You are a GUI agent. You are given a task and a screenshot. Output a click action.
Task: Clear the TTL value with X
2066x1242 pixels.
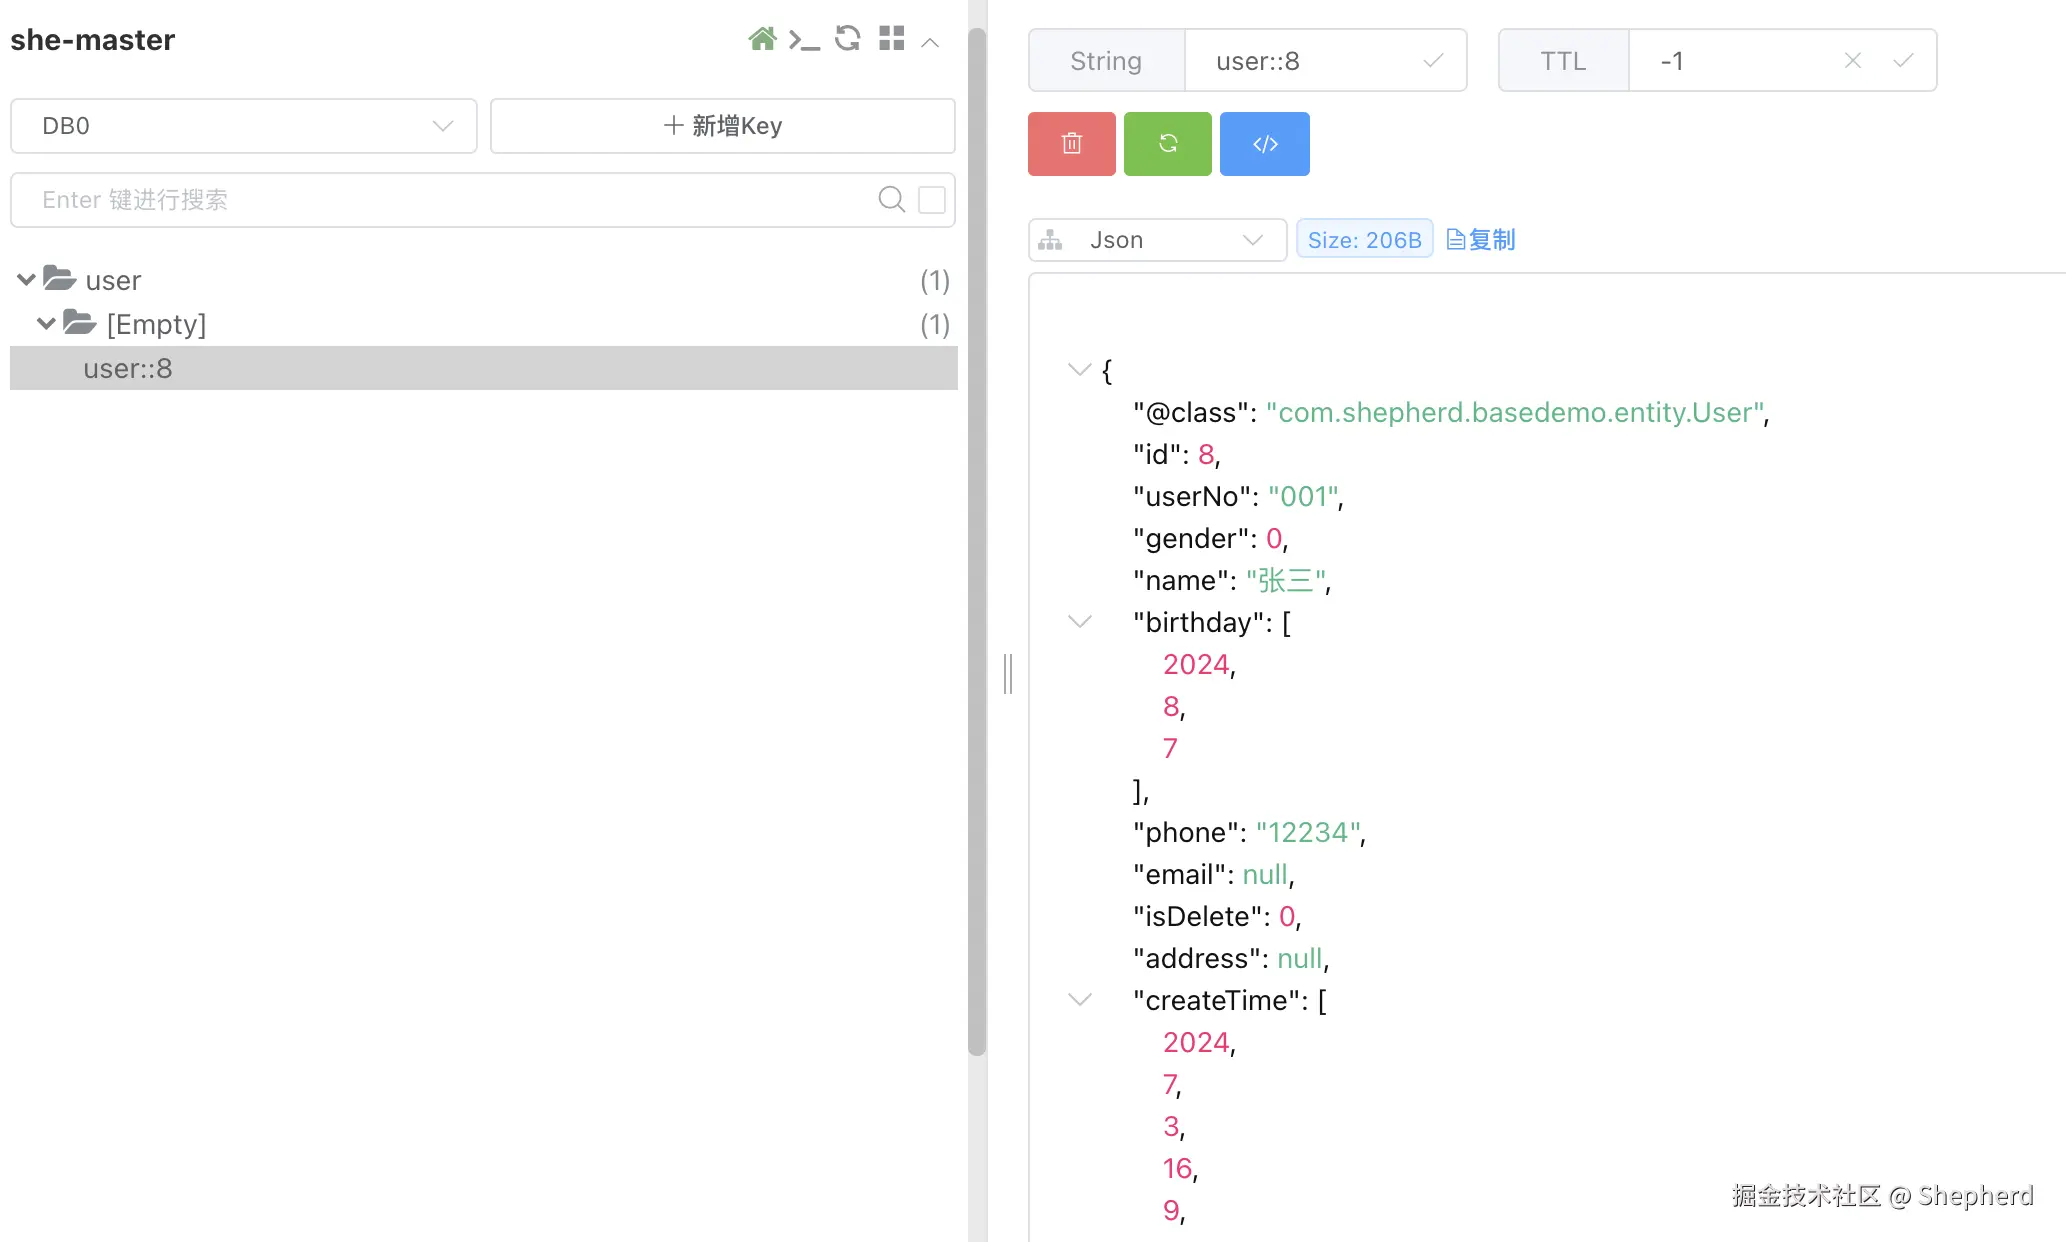1852,61
